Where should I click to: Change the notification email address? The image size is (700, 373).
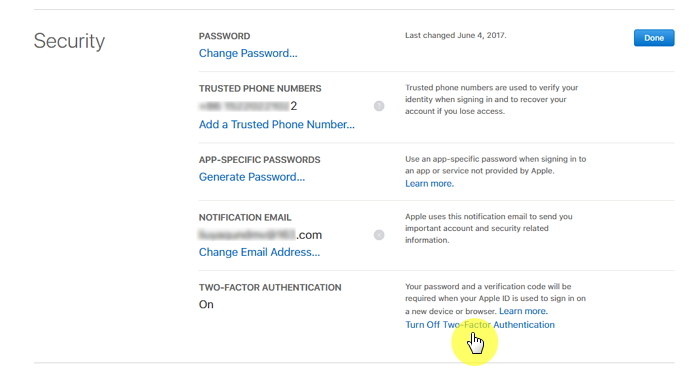point(259,252)
